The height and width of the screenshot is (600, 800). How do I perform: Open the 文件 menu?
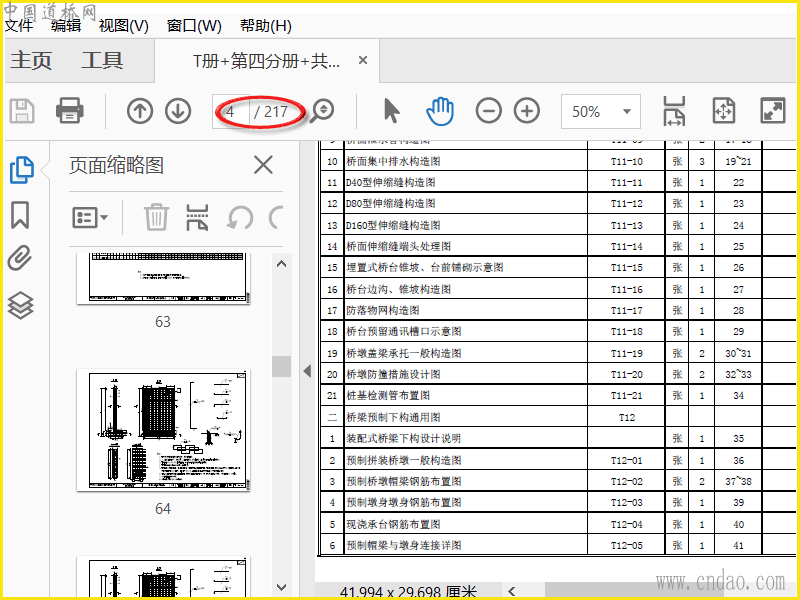click(19, 26)
